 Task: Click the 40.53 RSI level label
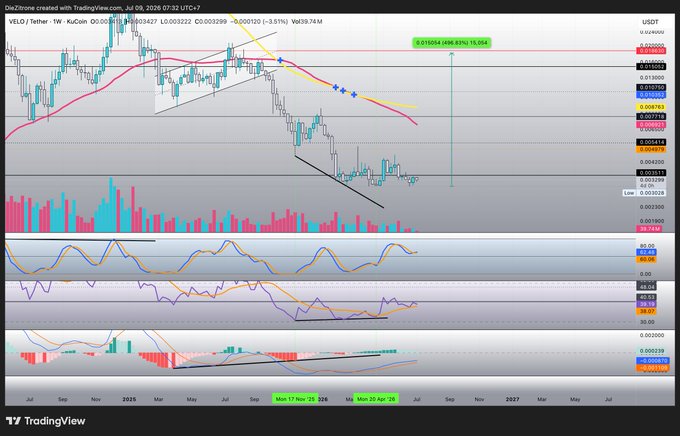pos(647,297)
